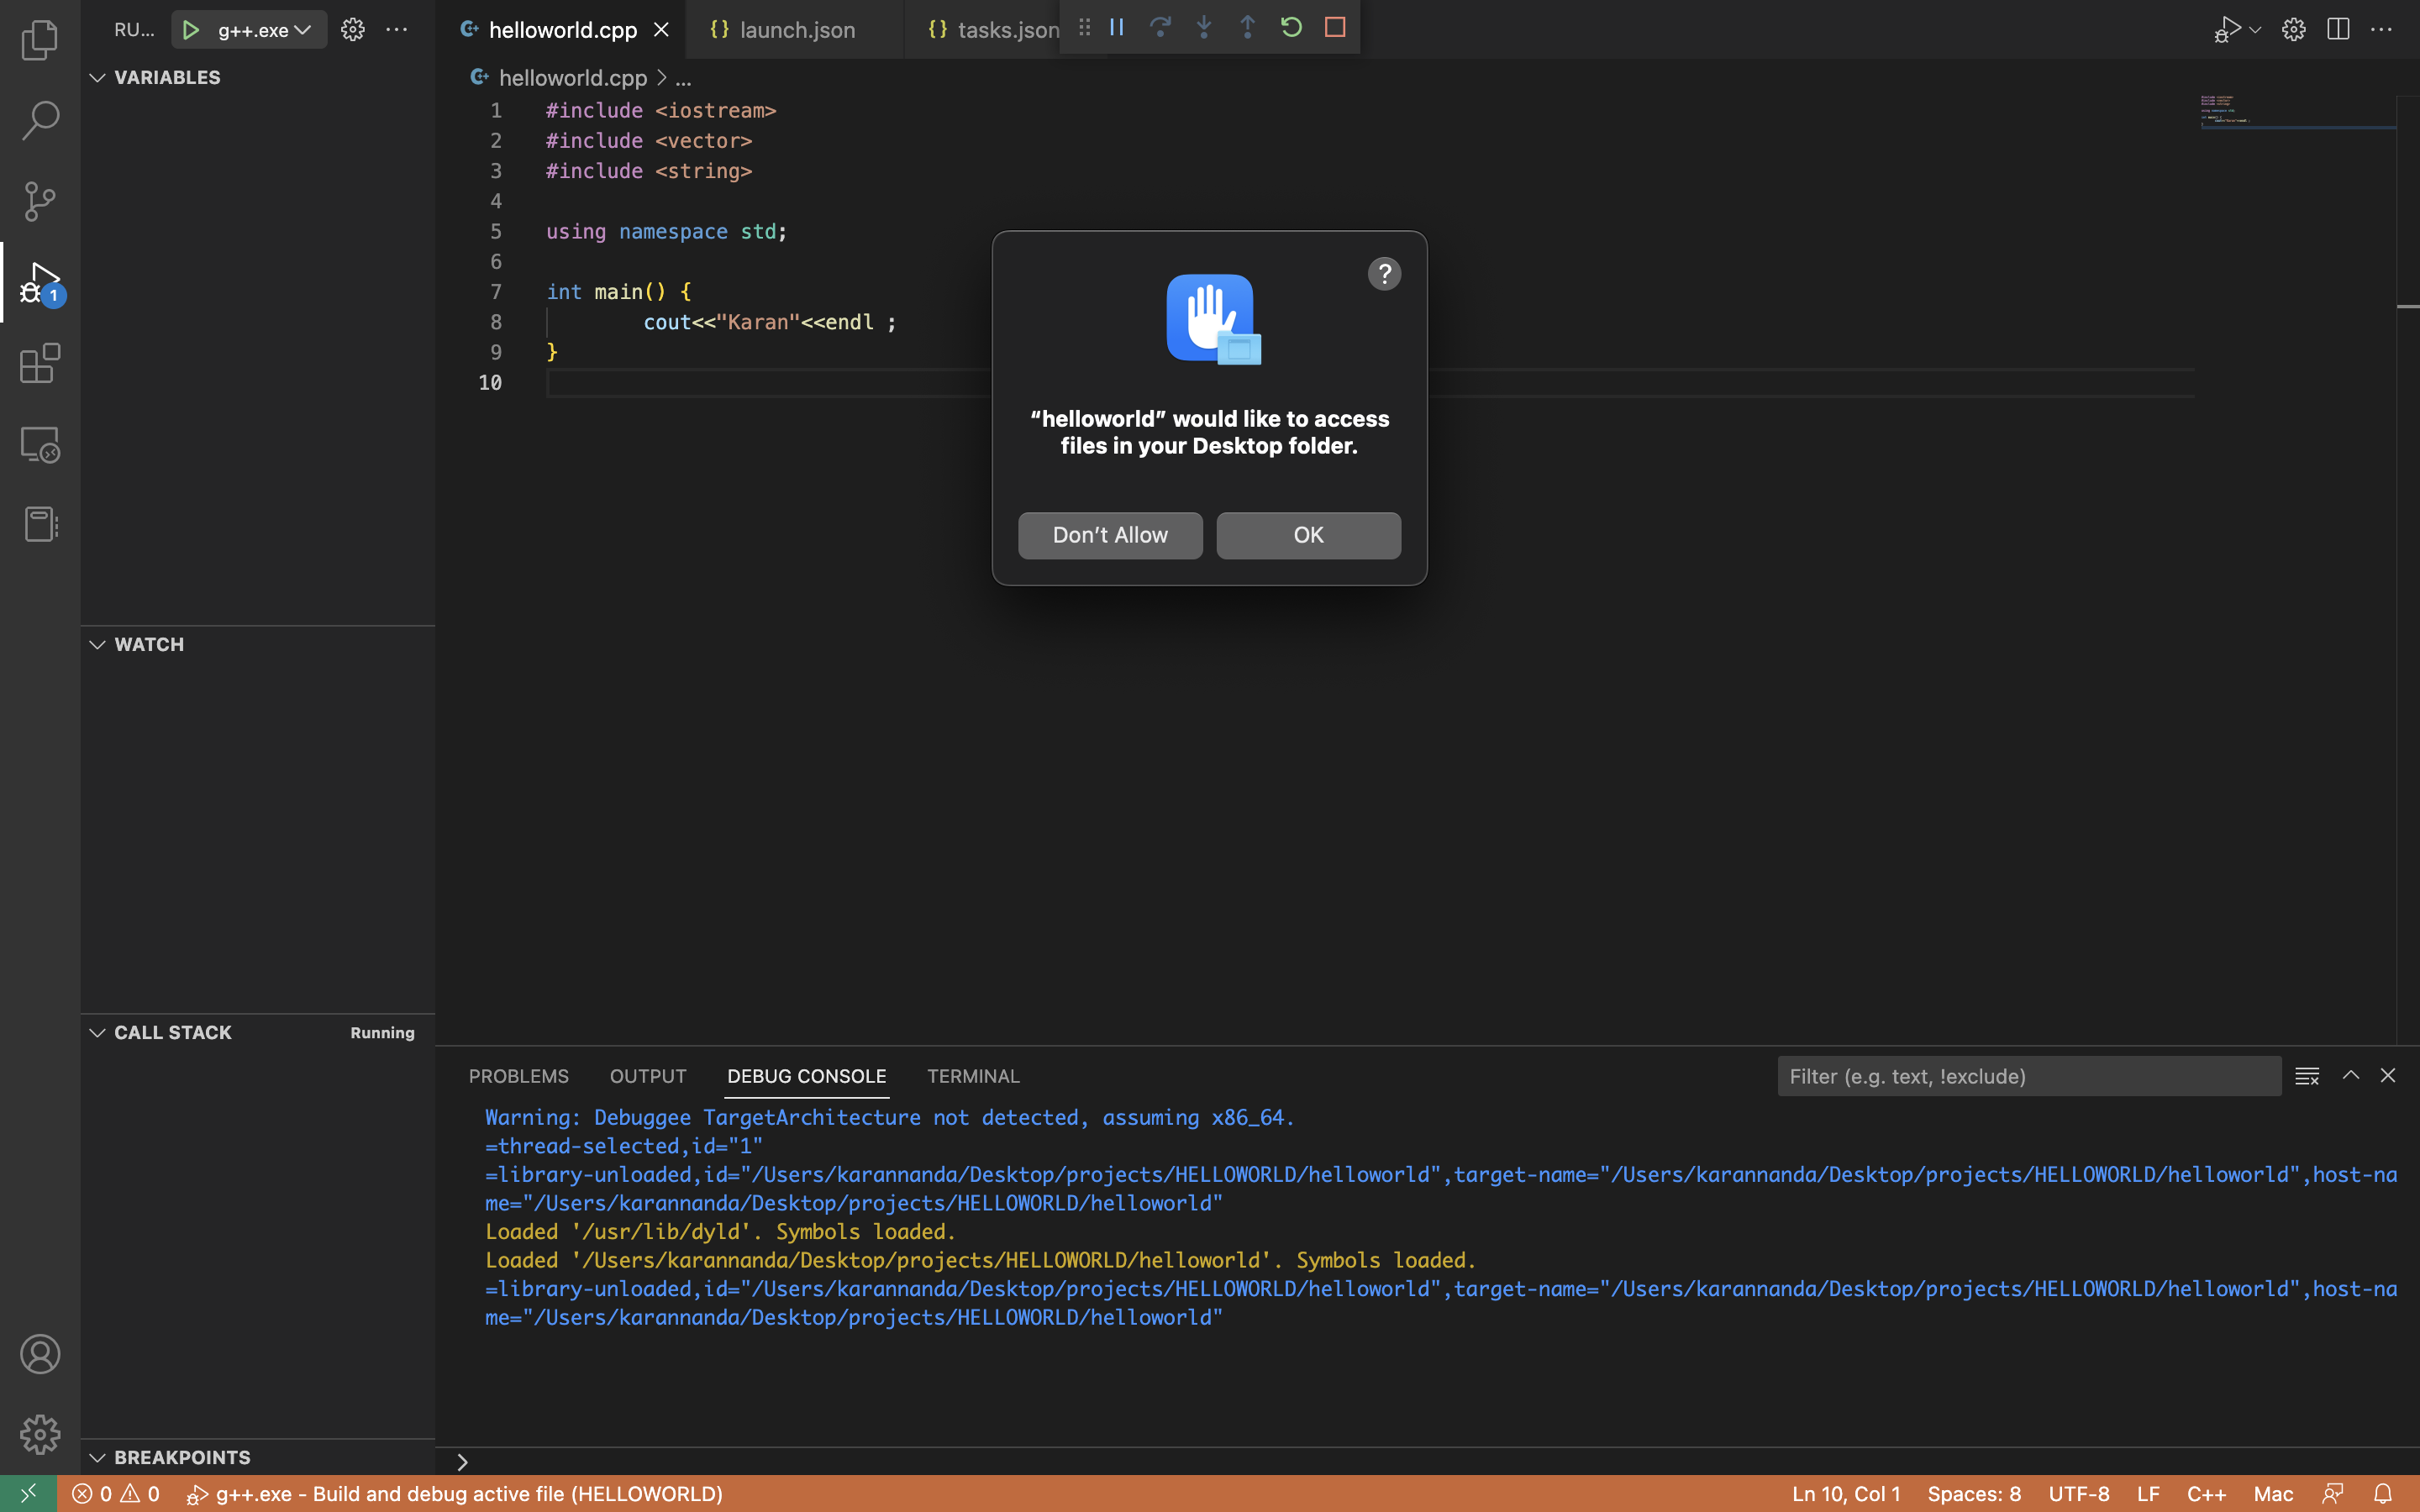Click line 8 cout statement in editor
The height and width of the screenshot is (1512, 2420).
click(769, 322)
